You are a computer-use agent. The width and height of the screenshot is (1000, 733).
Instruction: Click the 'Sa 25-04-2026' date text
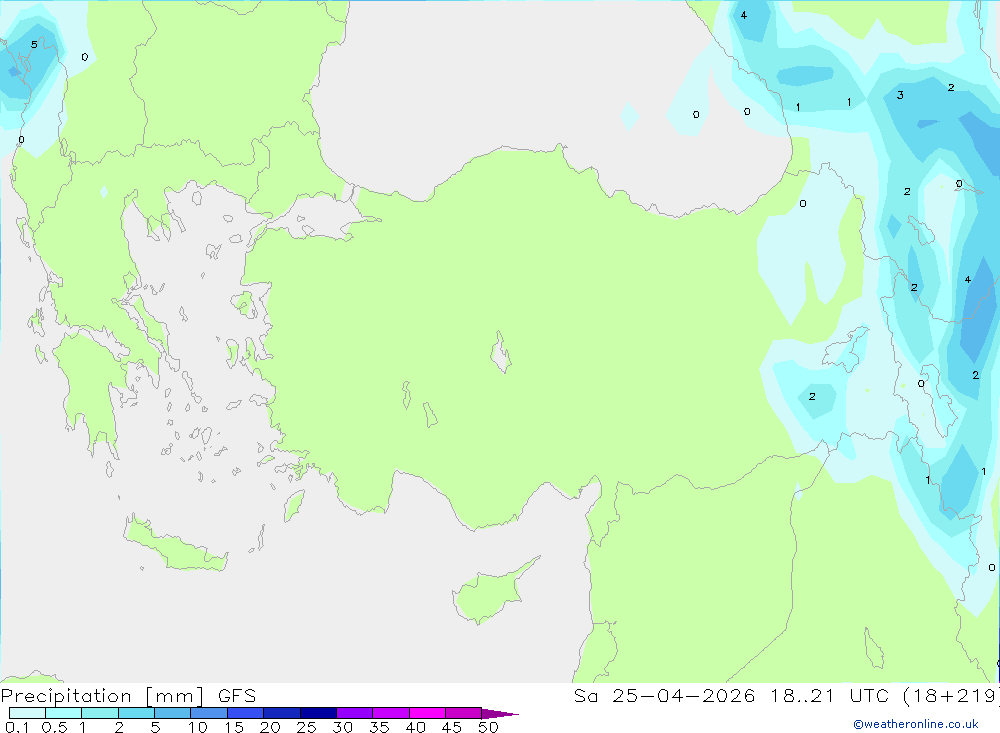pos(665,696)
